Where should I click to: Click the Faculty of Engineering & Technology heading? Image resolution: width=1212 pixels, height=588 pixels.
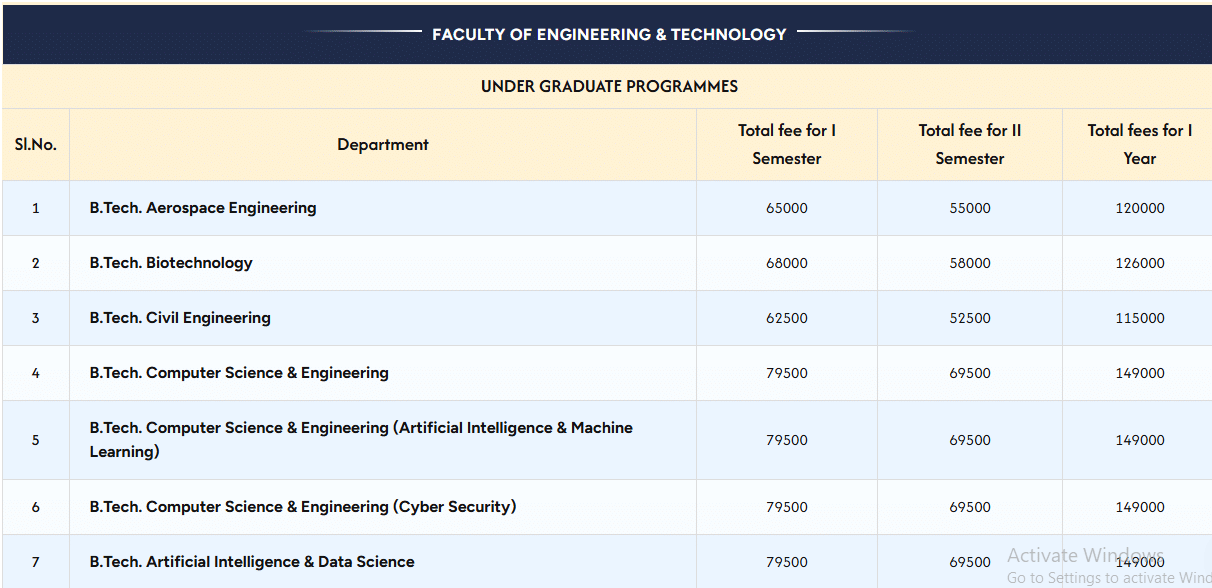[609, 34]
